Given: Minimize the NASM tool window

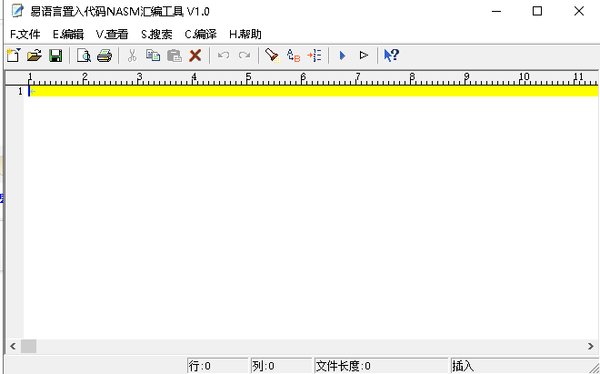Looking at the screenshot, I should tap(496, 11).
